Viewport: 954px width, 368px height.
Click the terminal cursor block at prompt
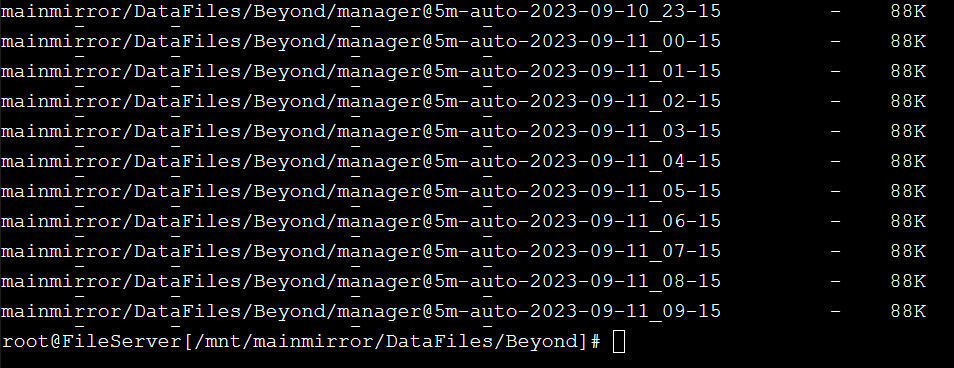[619, 341]
